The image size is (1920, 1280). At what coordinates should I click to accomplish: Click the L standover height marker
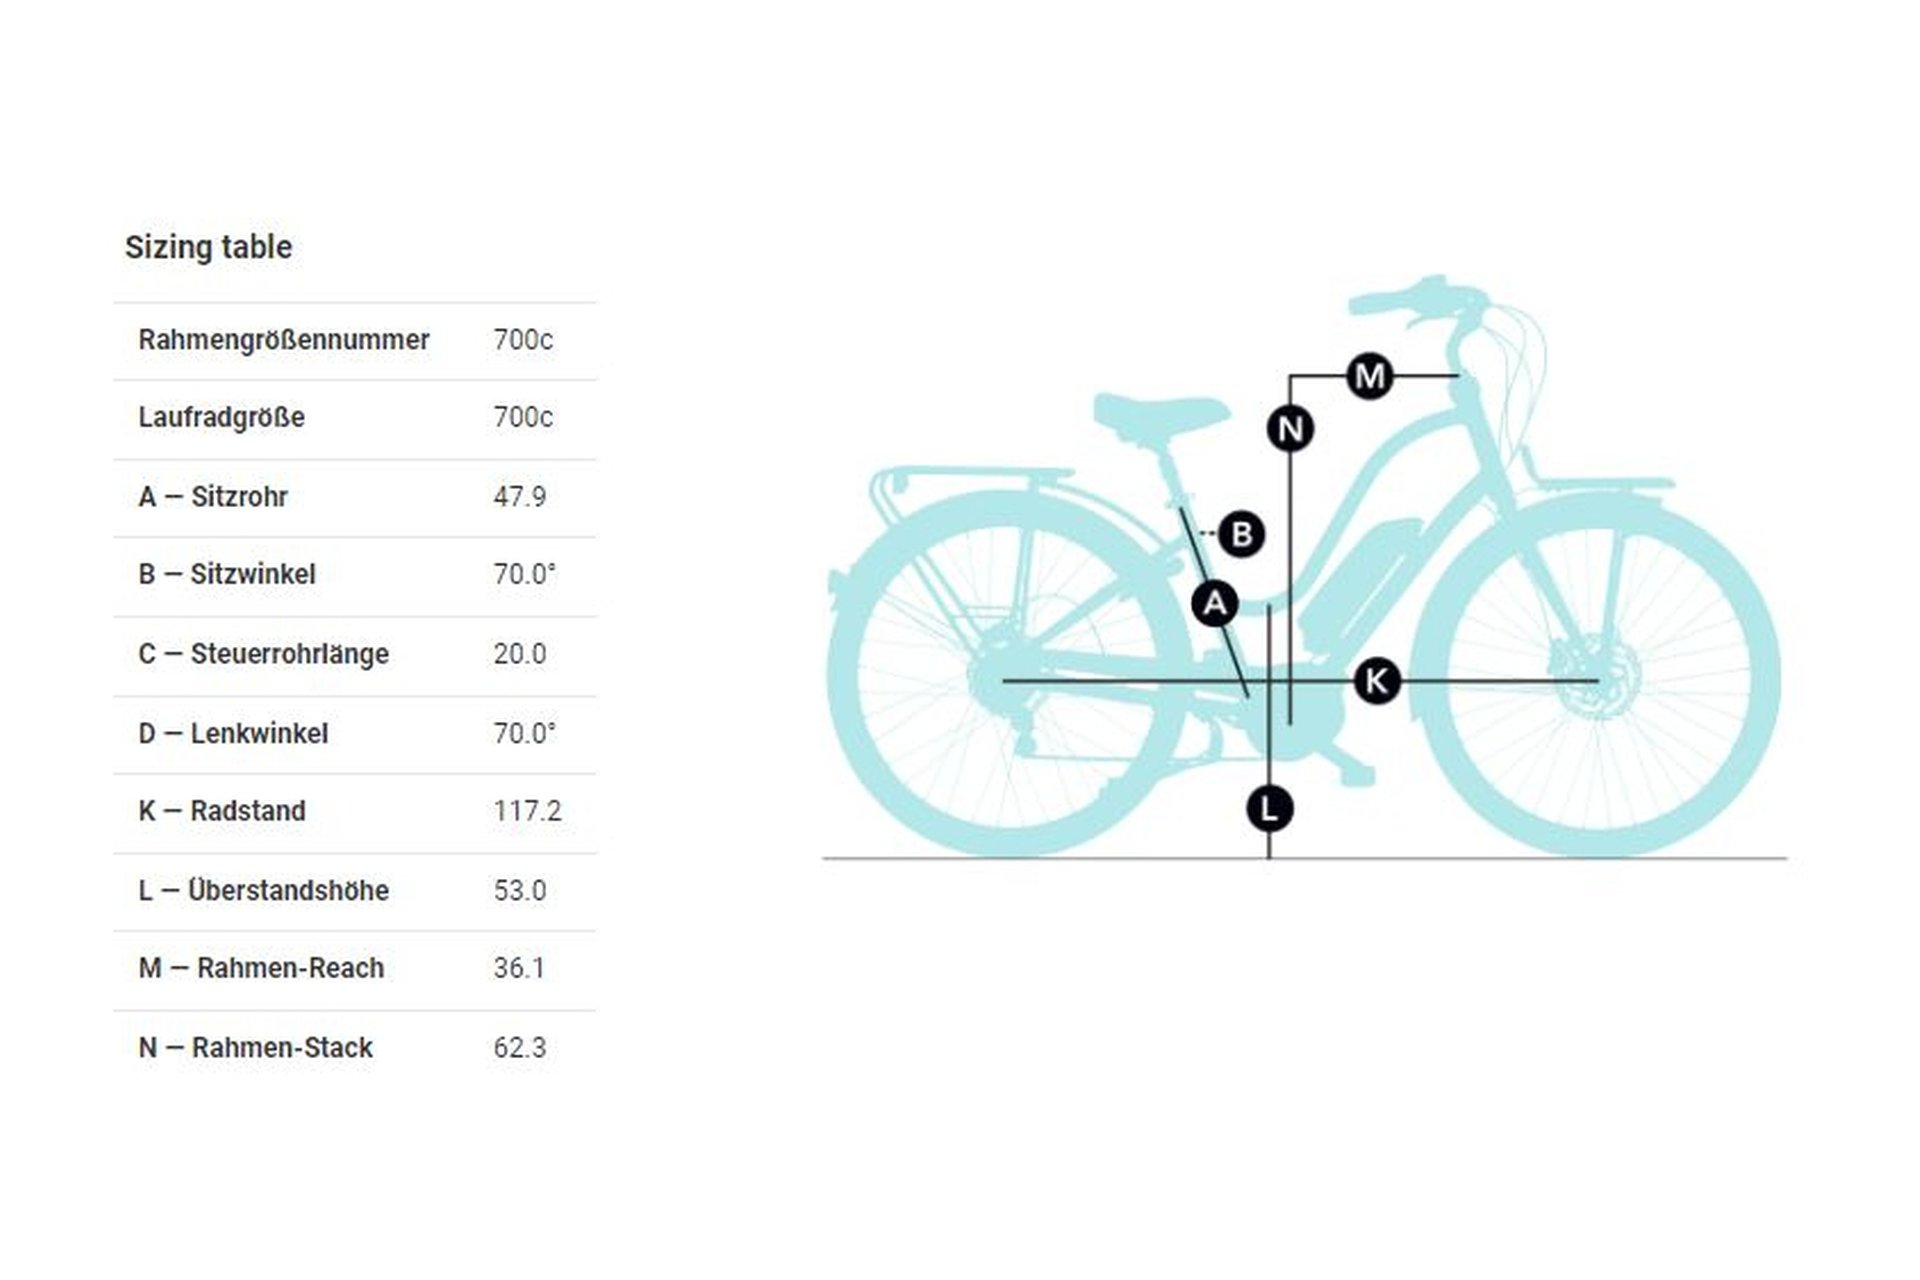1269,808
